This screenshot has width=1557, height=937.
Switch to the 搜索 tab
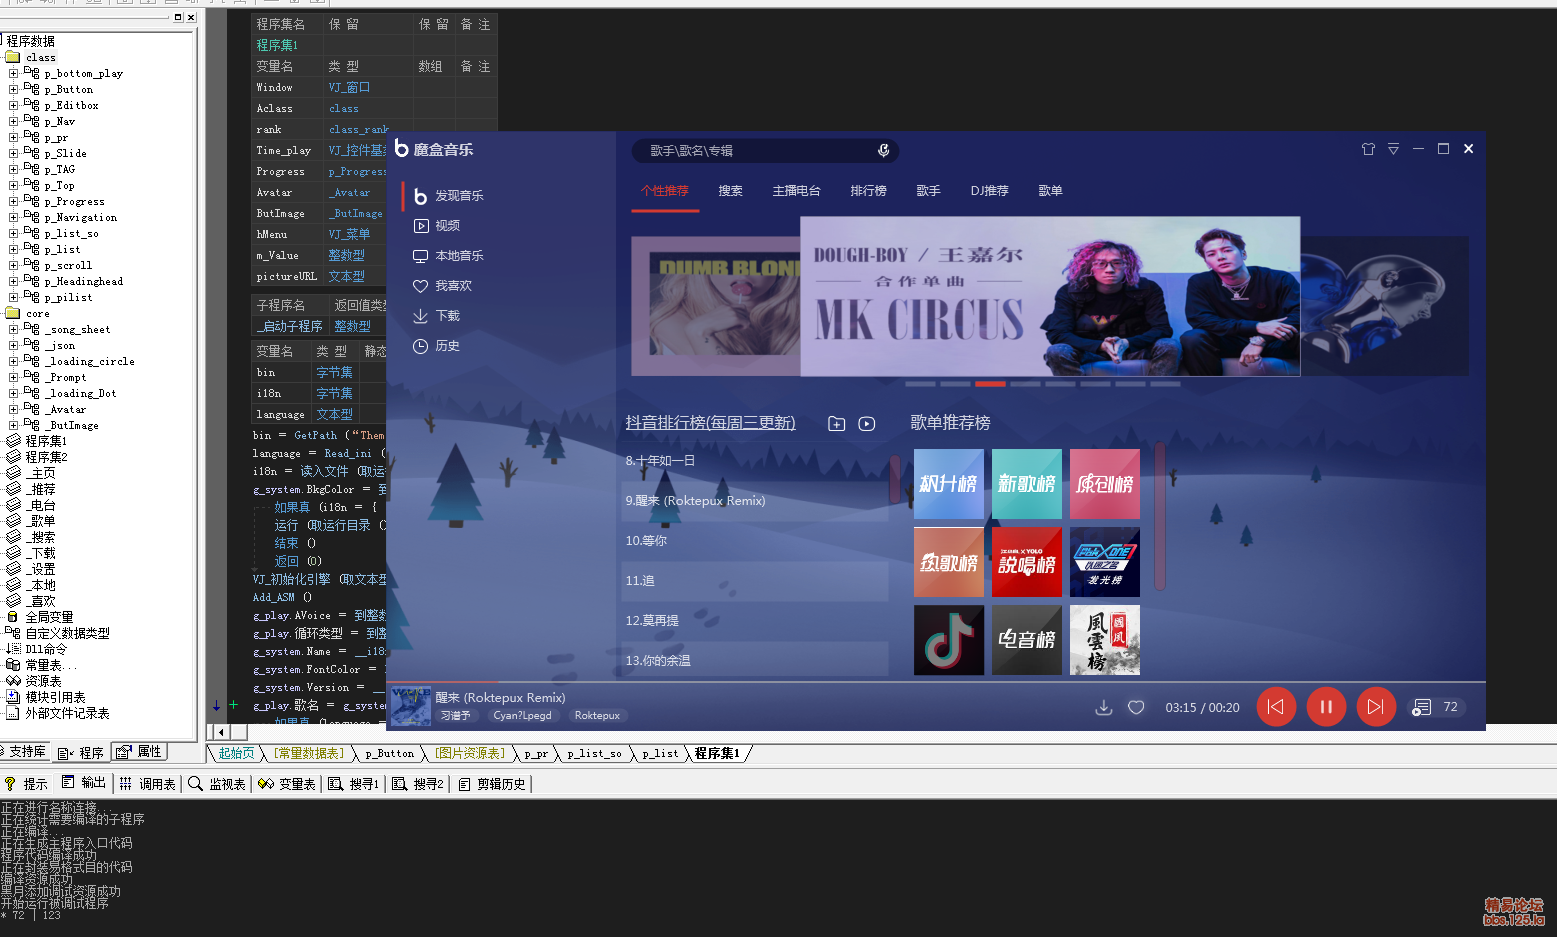click(731, 191)
